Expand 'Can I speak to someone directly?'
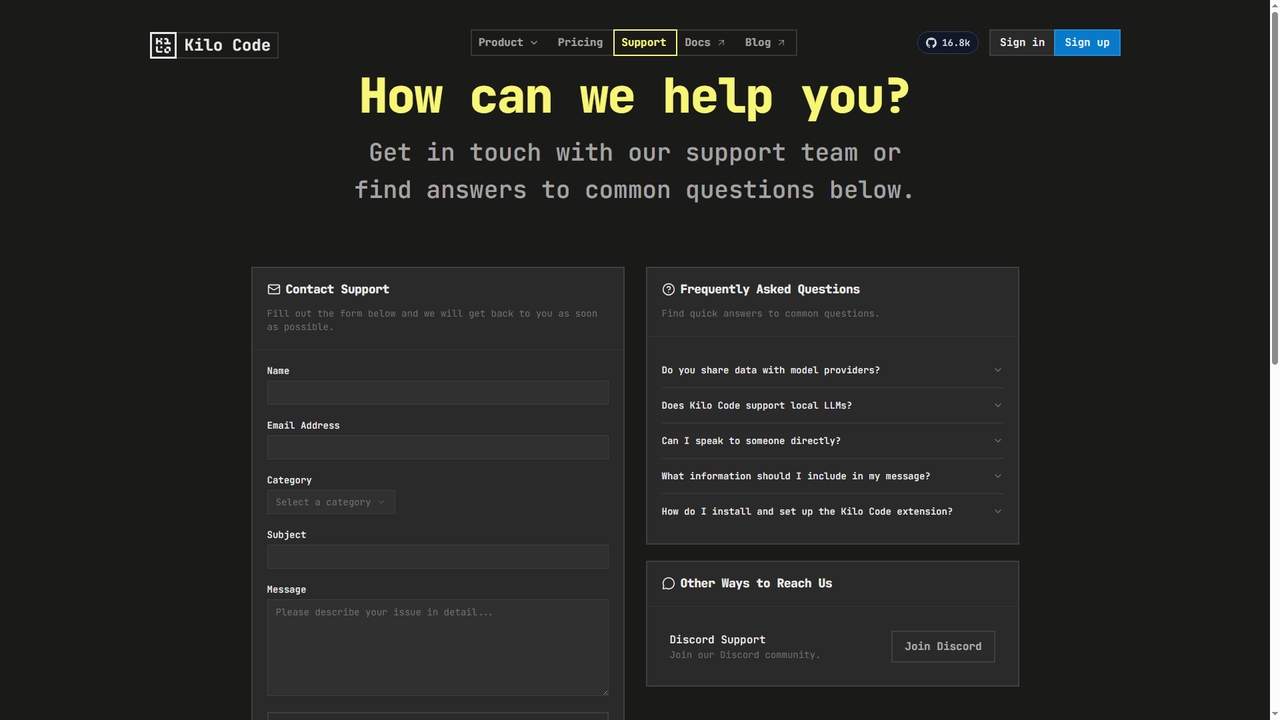Screen dimensions: 1280x720 click(x=832, y=441)
